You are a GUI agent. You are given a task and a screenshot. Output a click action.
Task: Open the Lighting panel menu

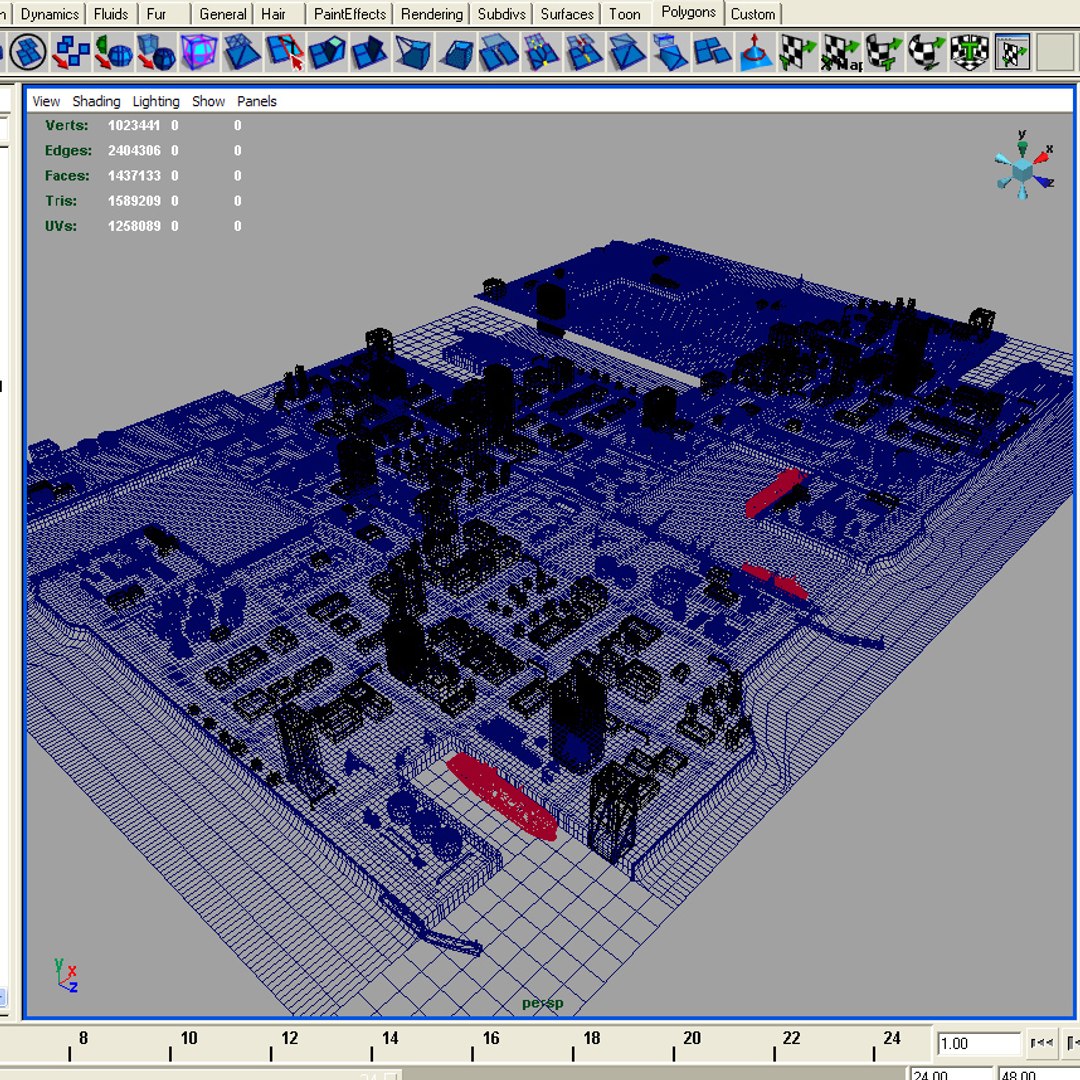pos(156,101)
